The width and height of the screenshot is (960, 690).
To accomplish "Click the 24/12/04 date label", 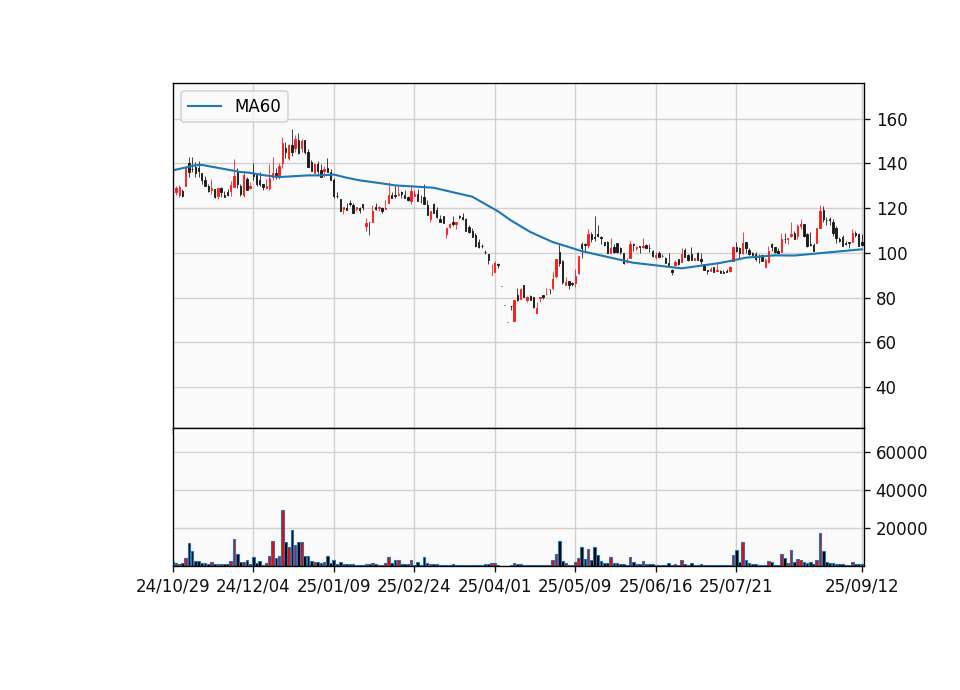I will (x=253, y=586).
